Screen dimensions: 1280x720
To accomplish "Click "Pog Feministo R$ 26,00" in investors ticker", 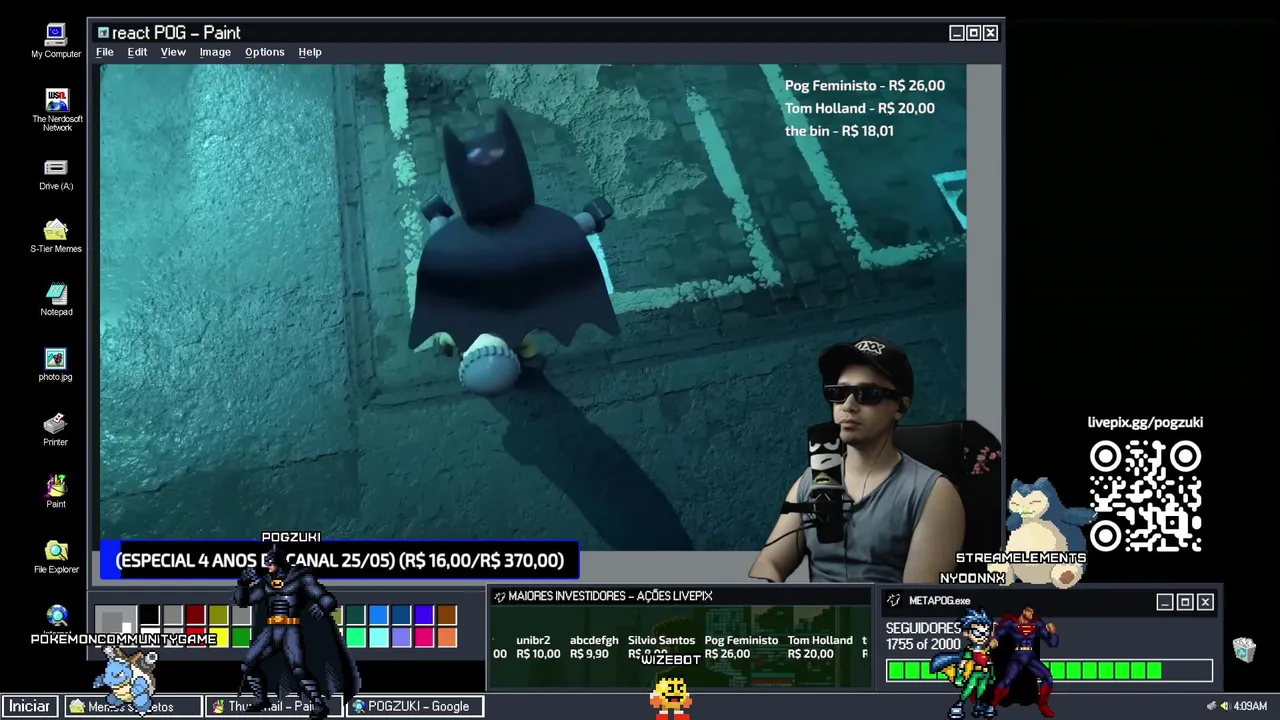I will [741, 647].
